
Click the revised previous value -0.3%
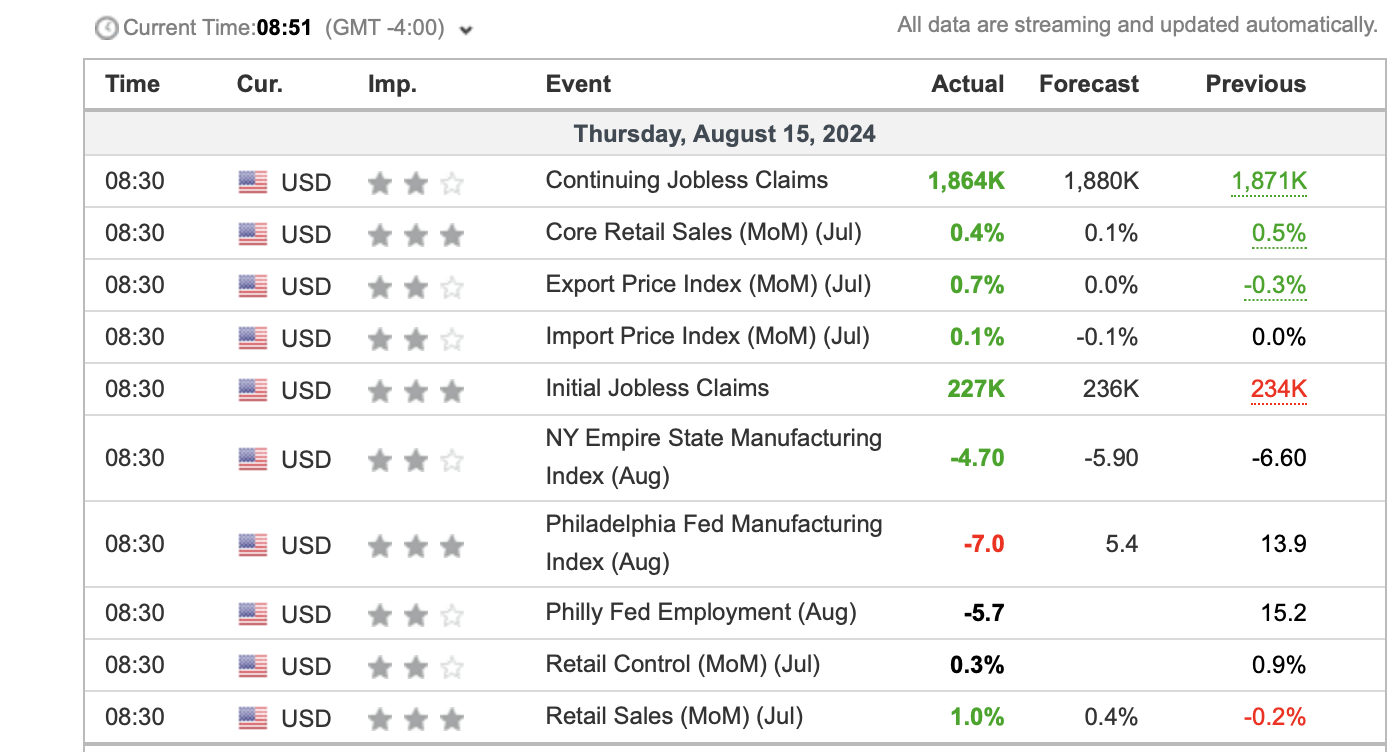click(x=1275, y=286)
